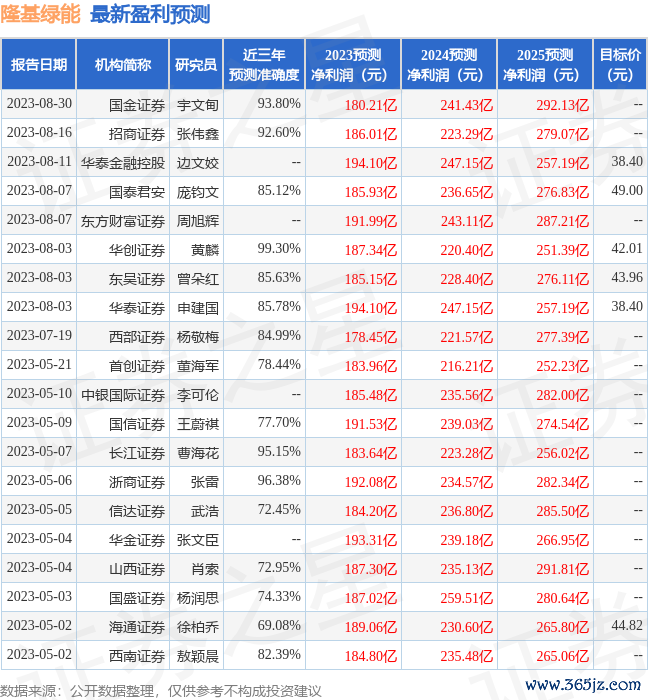The image size is (648, 700).
Task: Click the 2025 forecast 291.81亿
Action: [563, 570]
